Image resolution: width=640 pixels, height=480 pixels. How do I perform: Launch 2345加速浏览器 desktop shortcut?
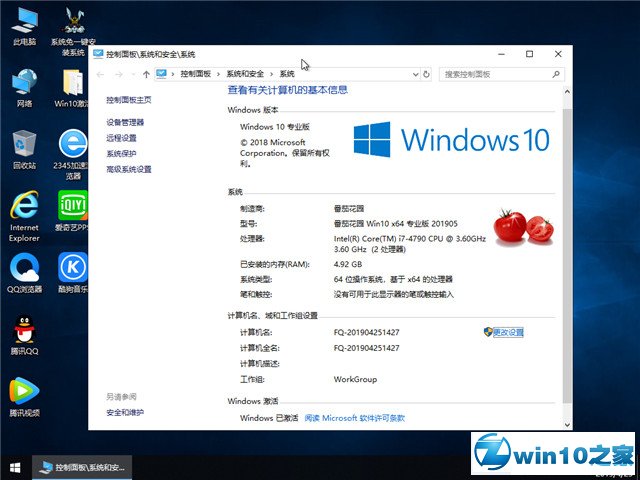tap(72, 154)
